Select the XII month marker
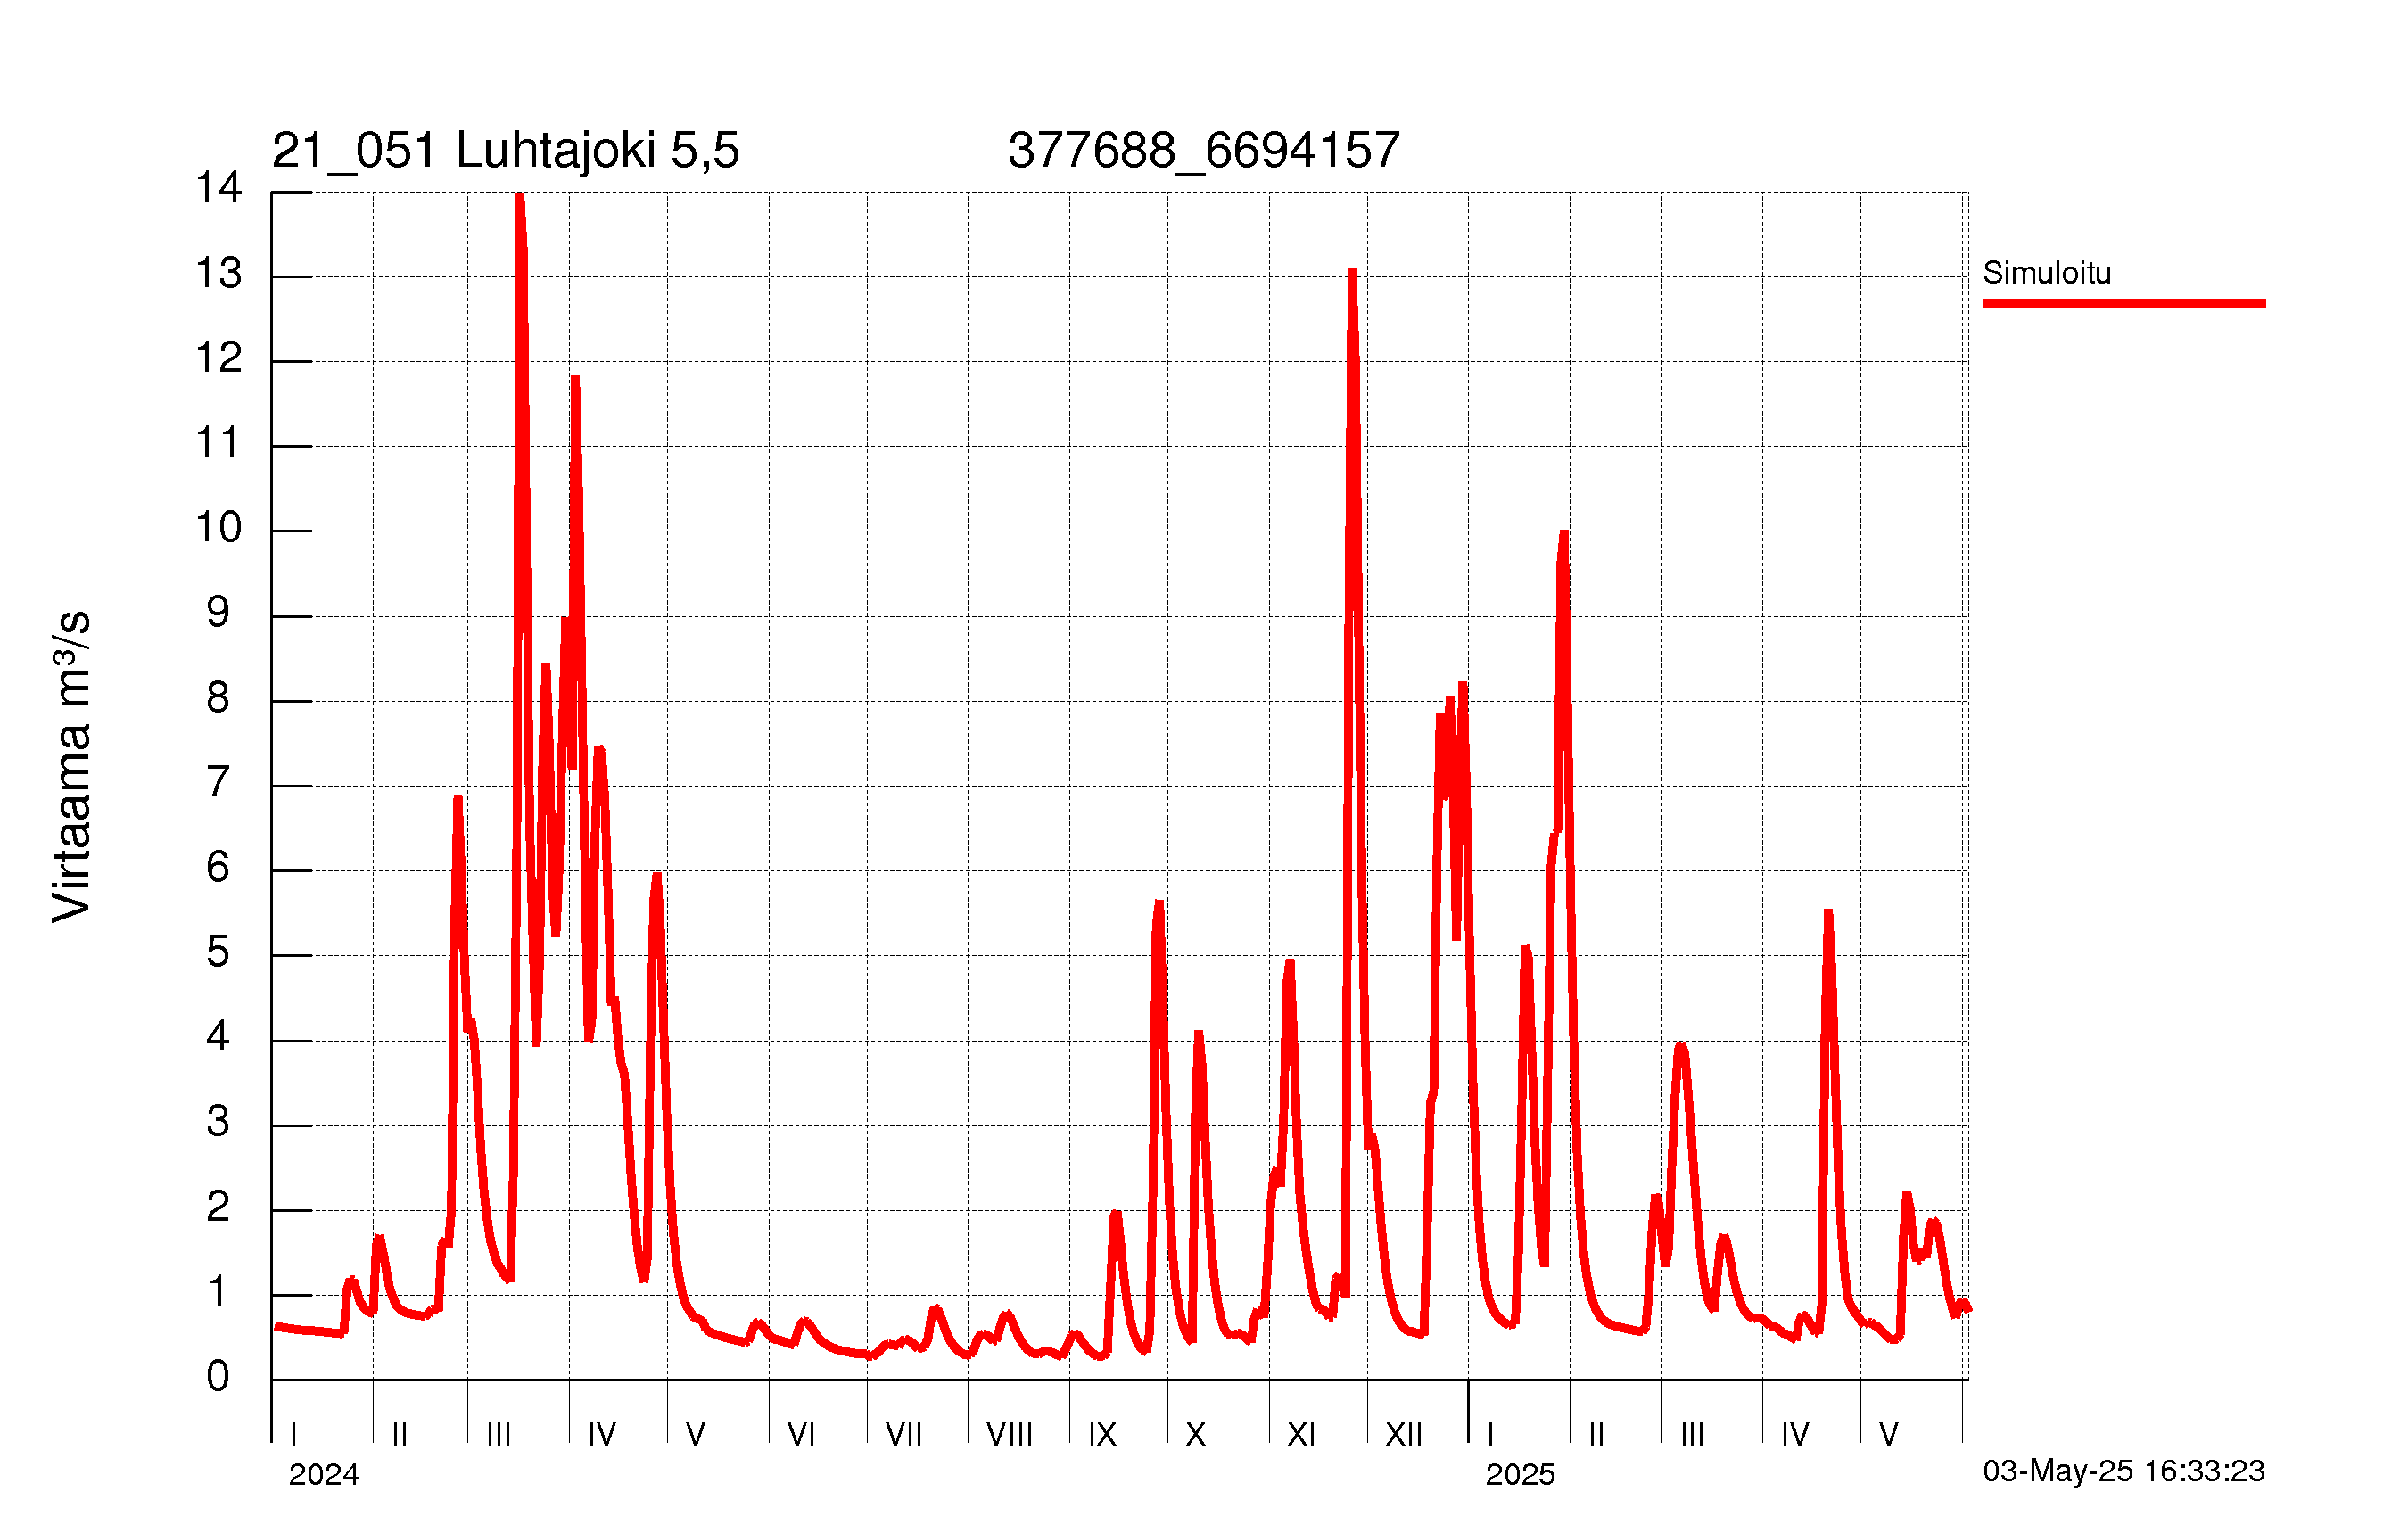Image resolution: width=2408 pixels, height=1516 pixels. pyautogui.click(x=1404, y=1435)
